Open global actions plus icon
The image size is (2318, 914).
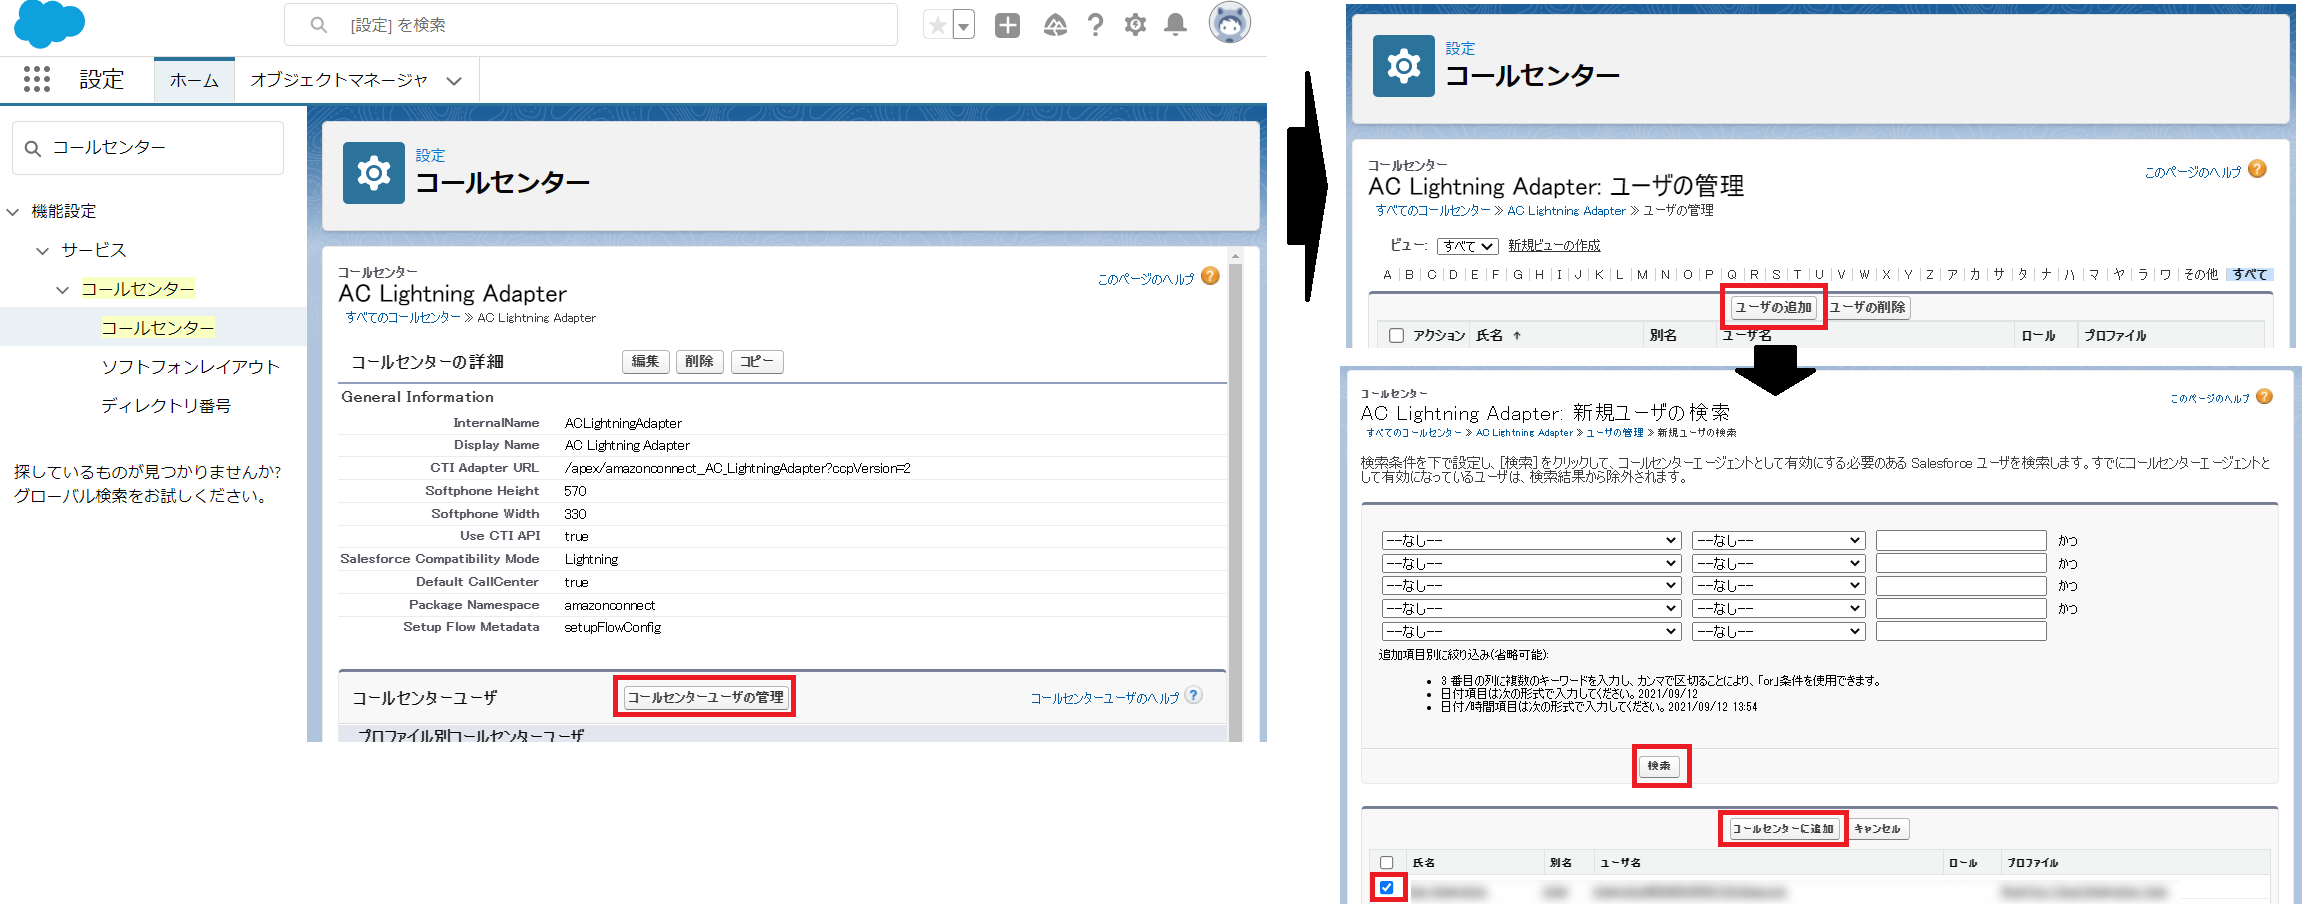click(x=1007, y=25)
